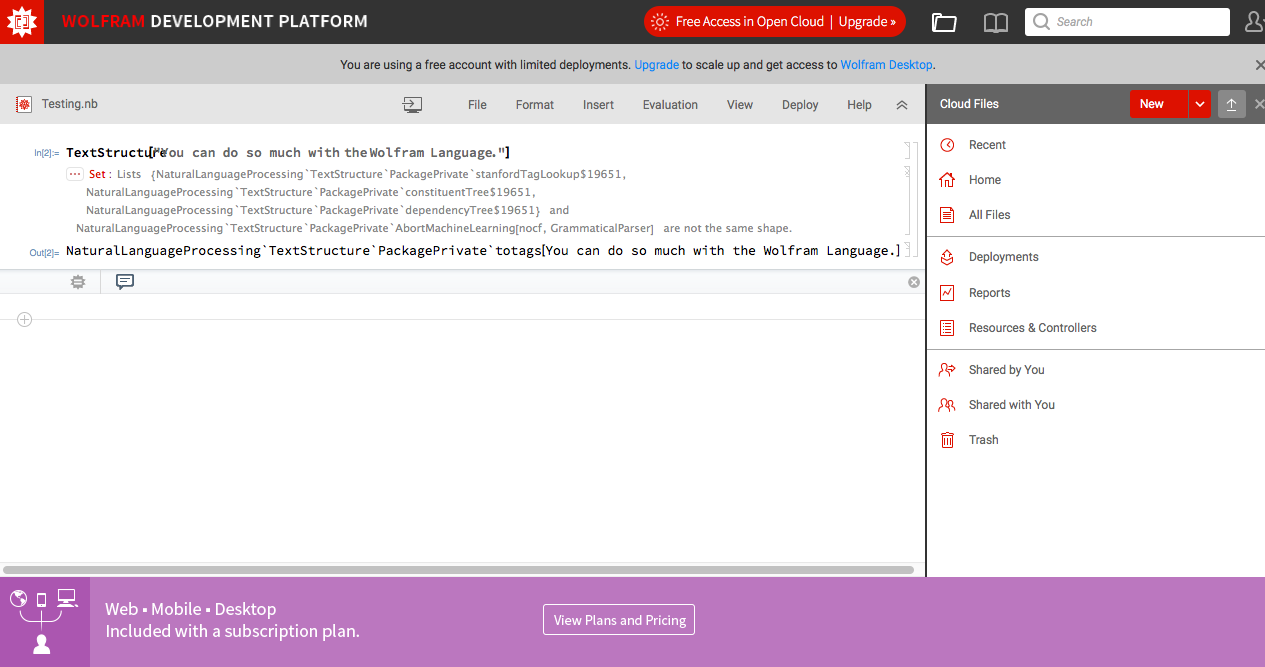This screenshot has width=1265, height=667.
Task: Add a new cell with plus icon
Action: coord(25,320)
